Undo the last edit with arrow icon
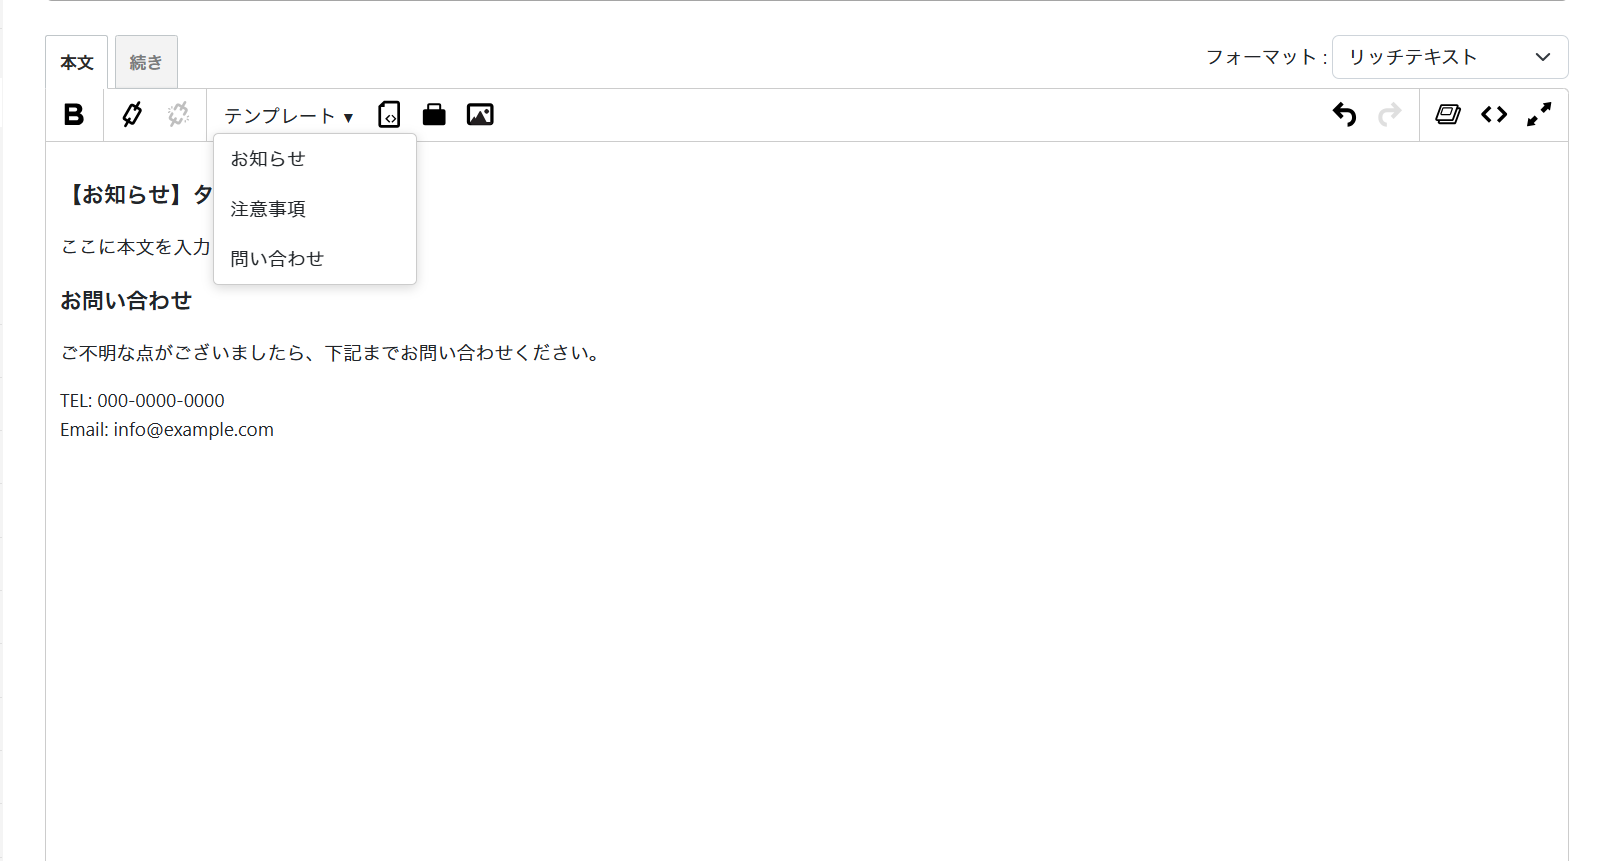Screen dimensions: 1601x861 click(x=1345, y=115)
